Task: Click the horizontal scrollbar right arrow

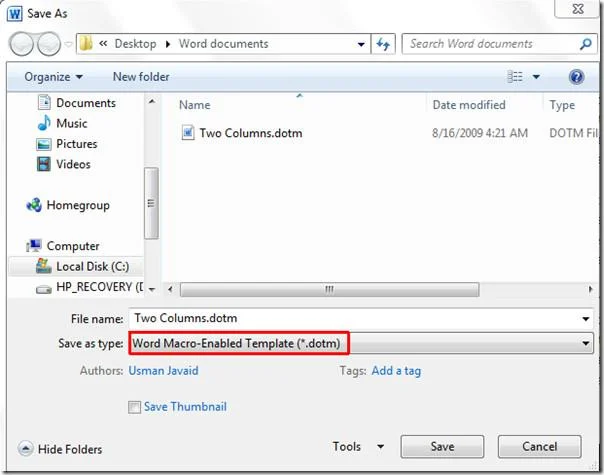Action: tap(591, 289)
